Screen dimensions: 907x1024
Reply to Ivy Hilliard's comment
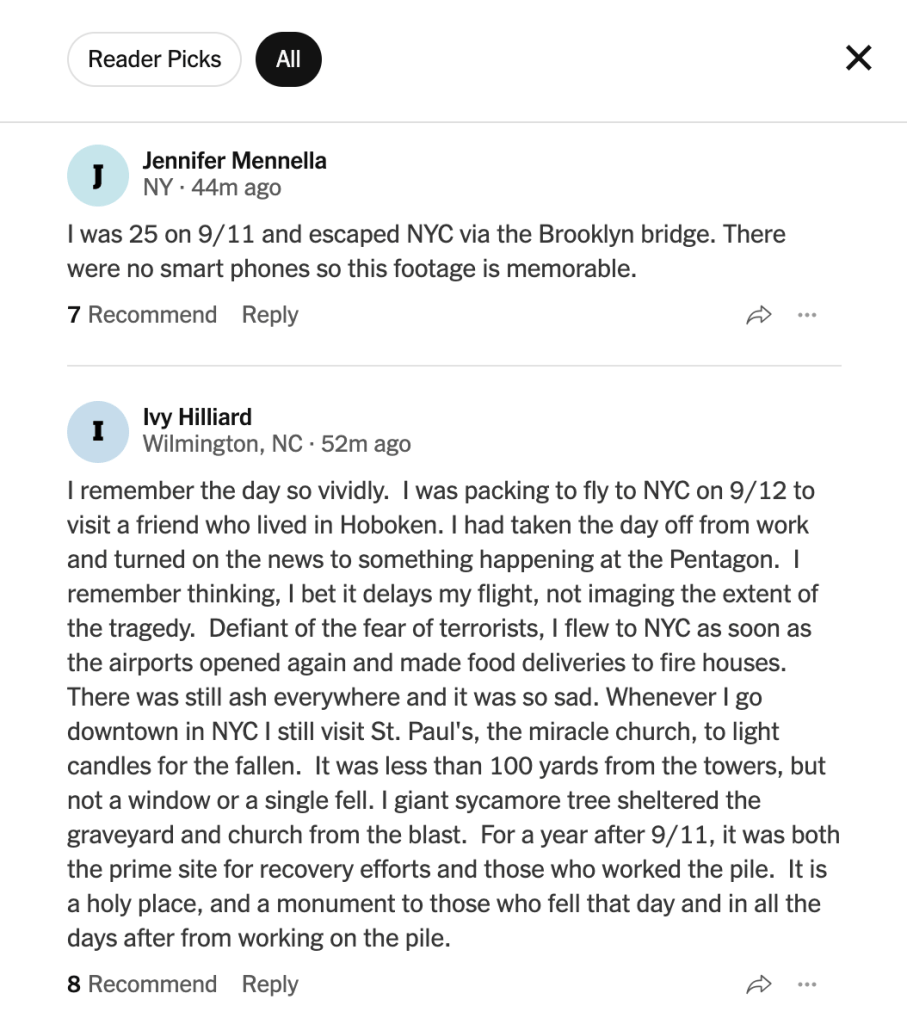(270, 984)
